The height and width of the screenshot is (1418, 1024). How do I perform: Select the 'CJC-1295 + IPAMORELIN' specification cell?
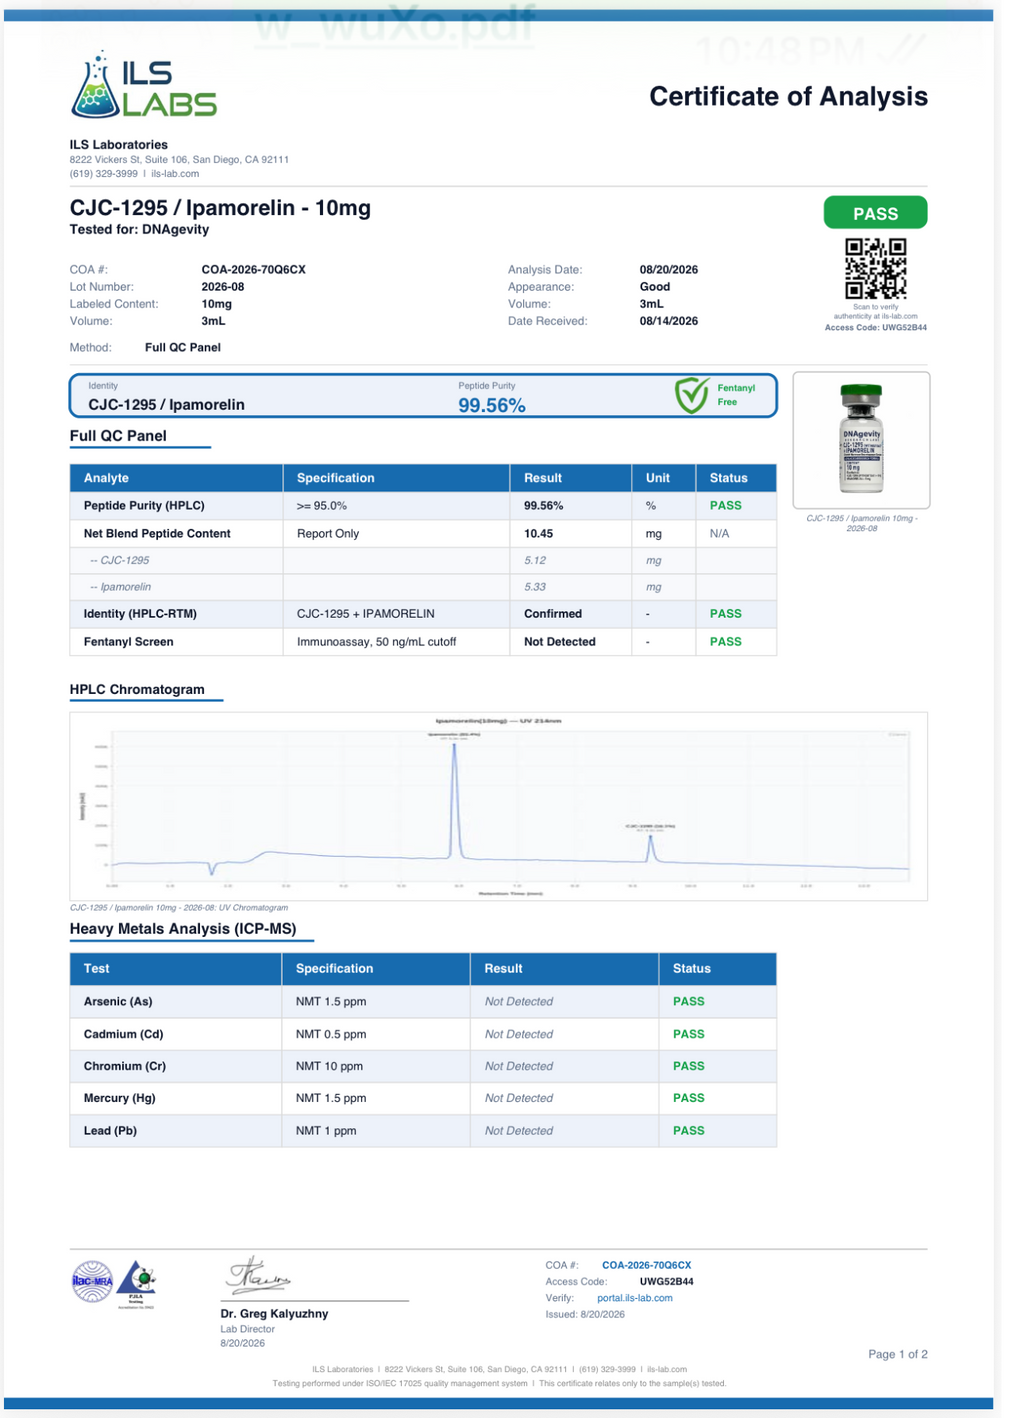point(366,614)
